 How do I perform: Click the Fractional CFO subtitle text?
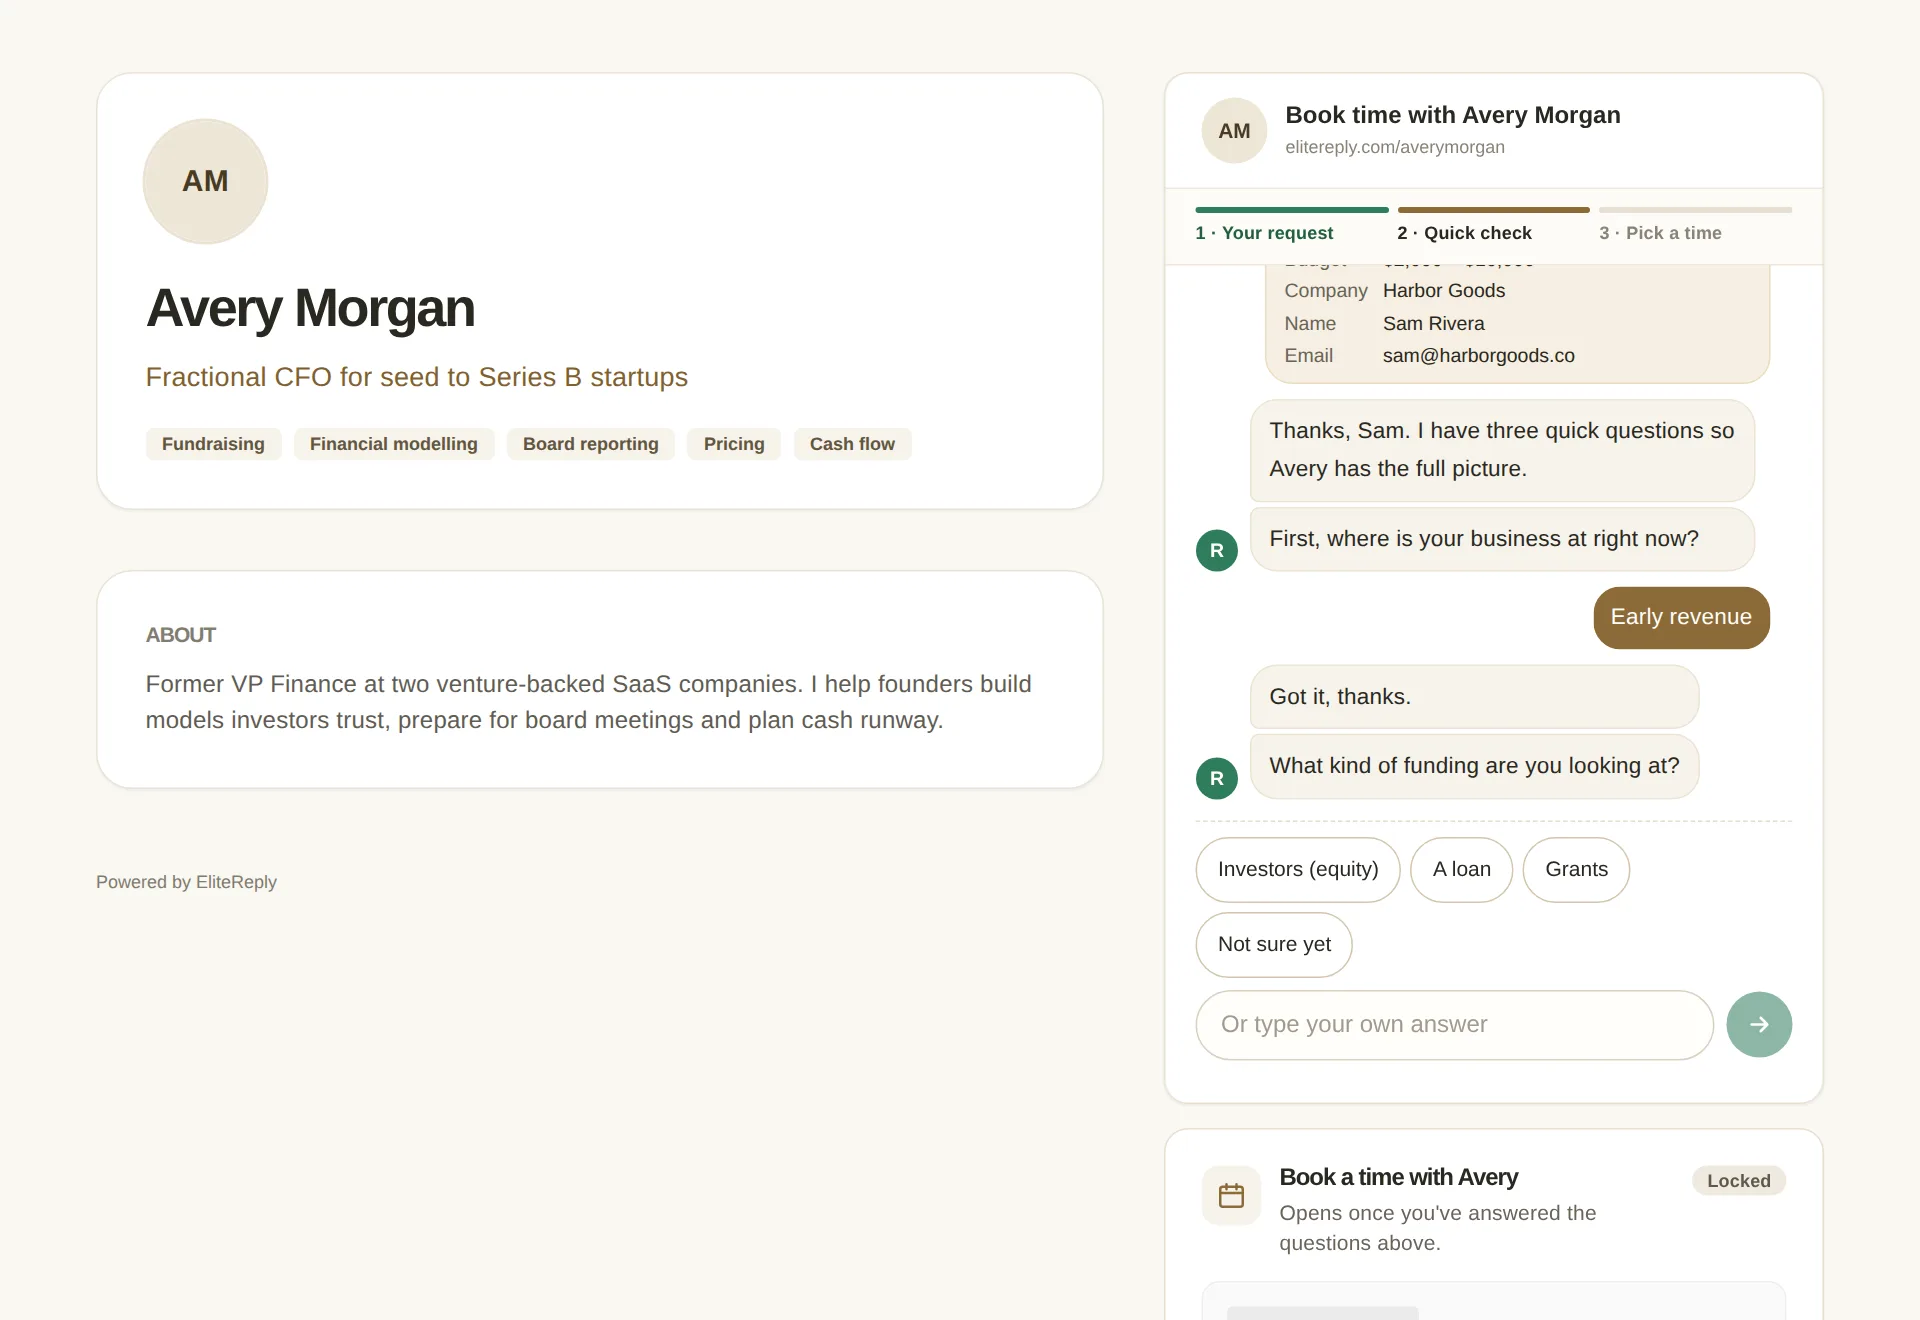pyautogui.click(x=416, y=377)
